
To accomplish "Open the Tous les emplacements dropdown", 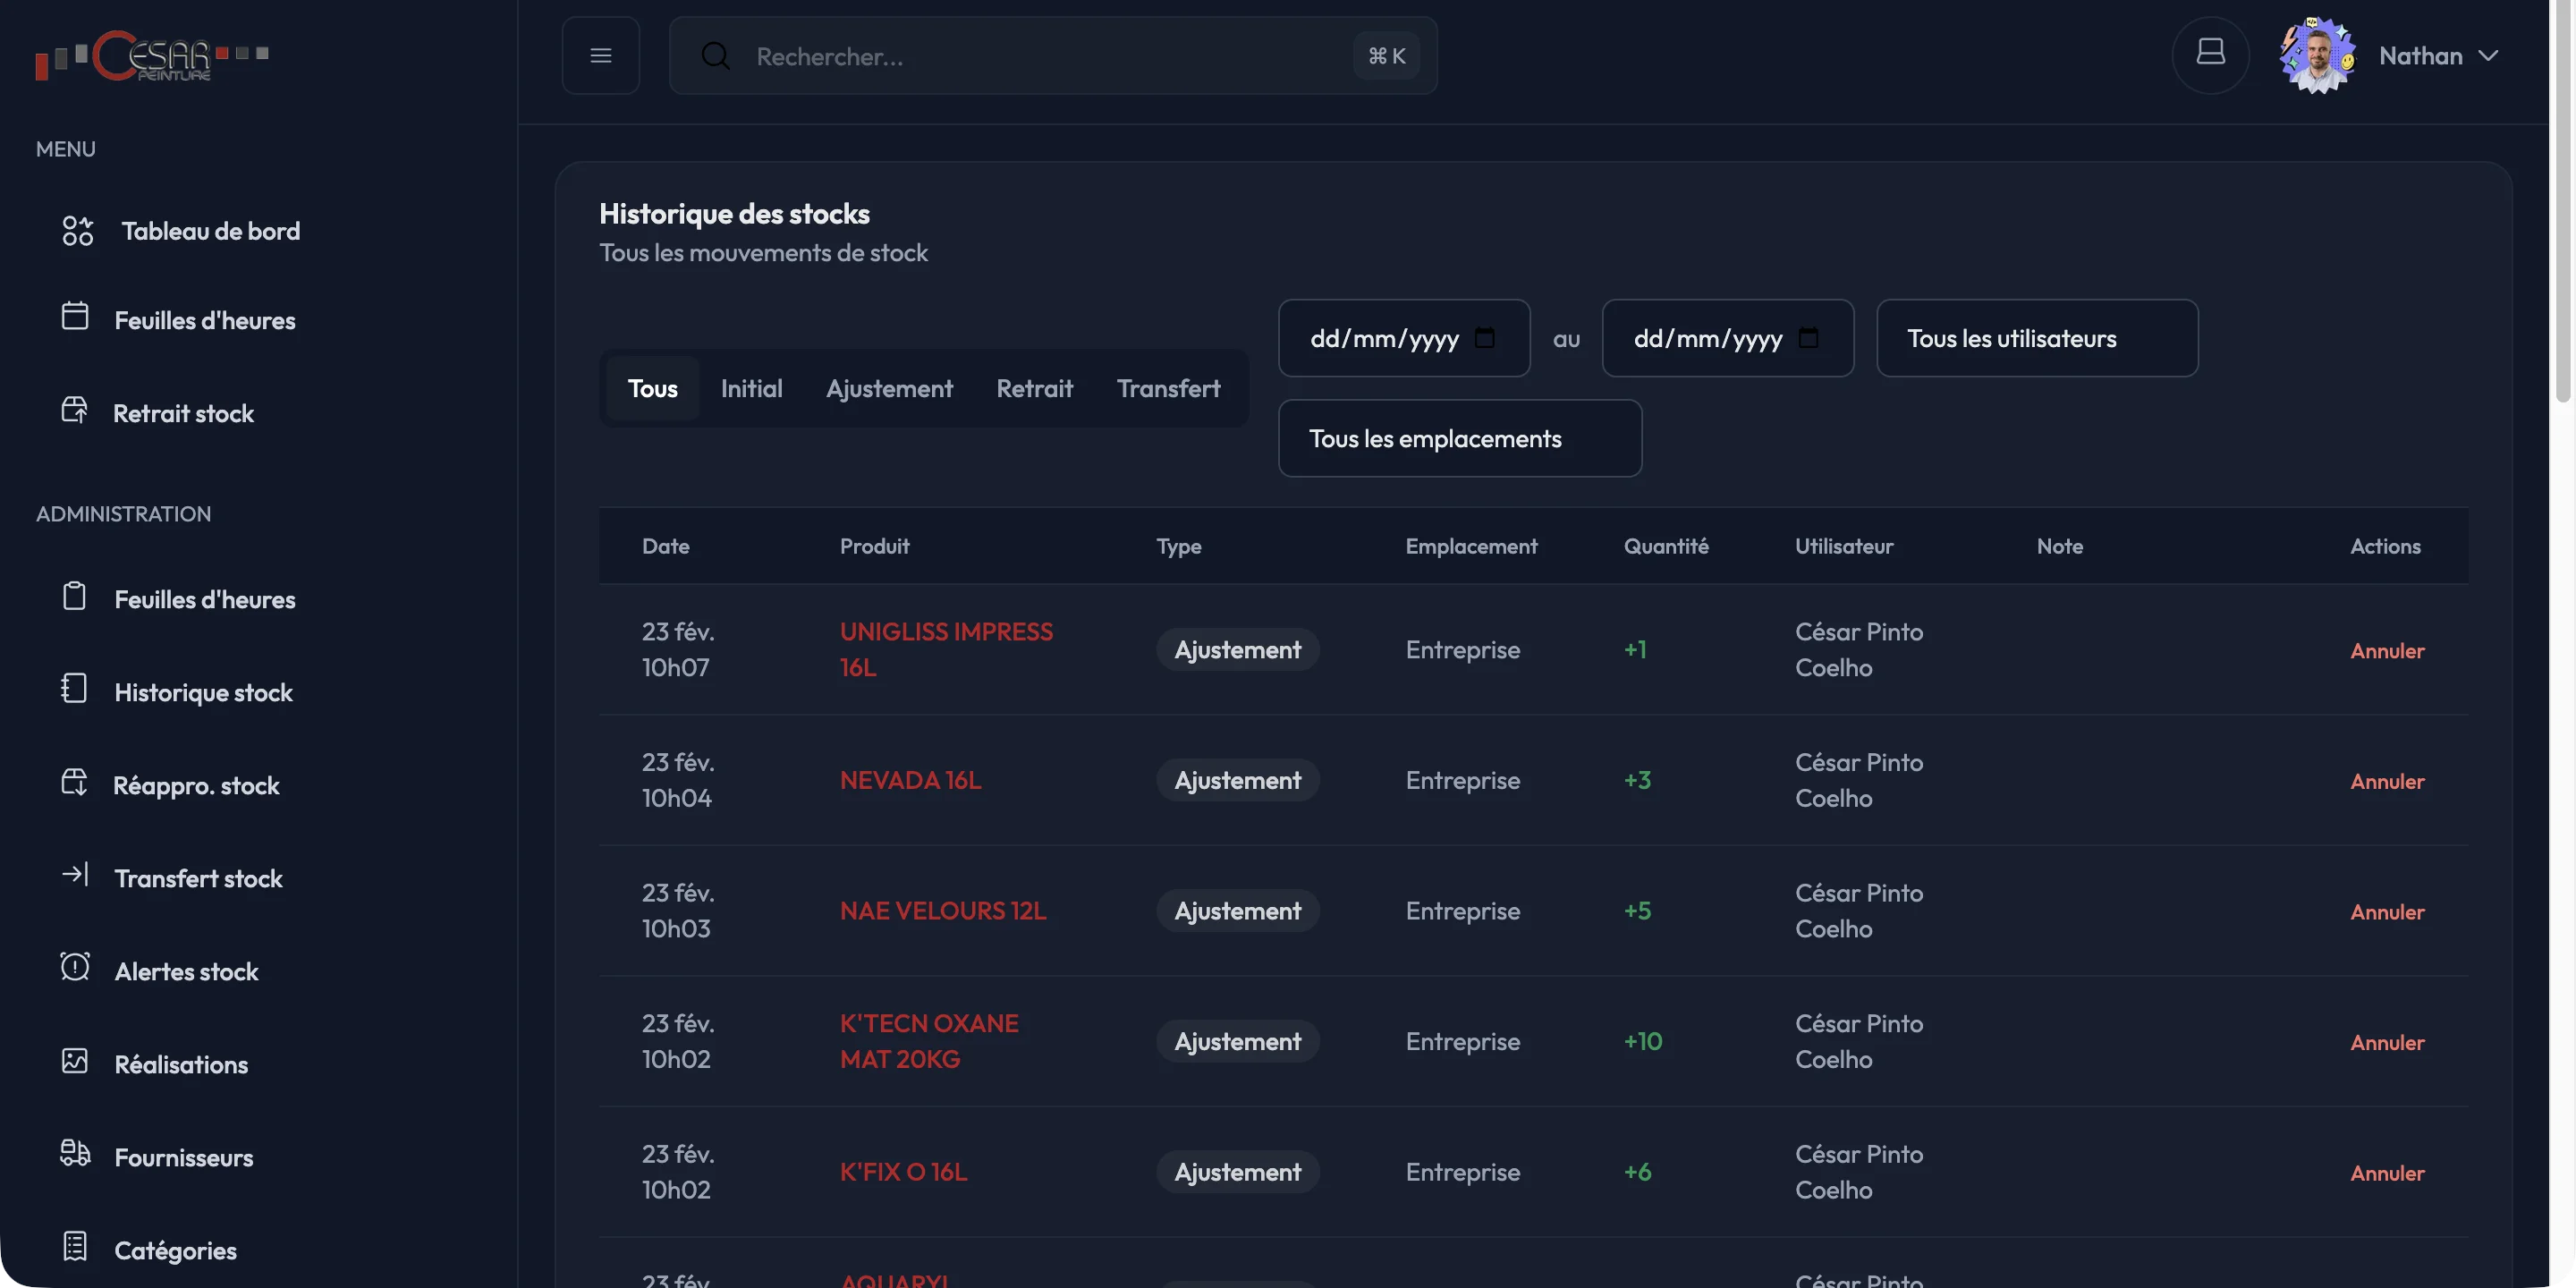I will [x=1459, y=438].
